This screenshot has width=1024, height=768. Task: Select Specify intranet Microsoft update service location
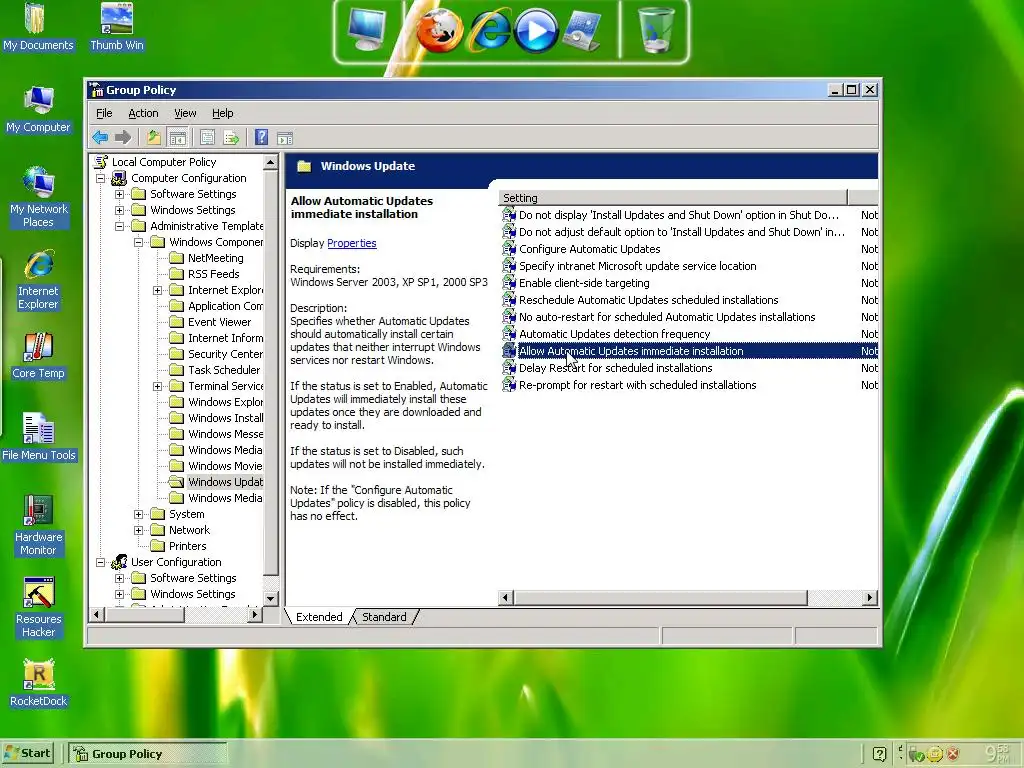pyautogui.click(x=637, y=266)
